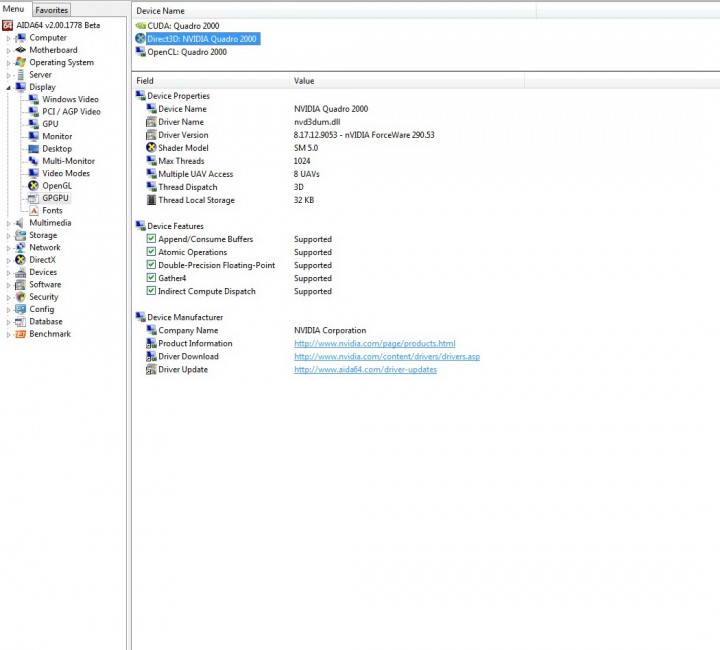Expand the Operating System node
Image resolution: width=720 pixels, height=650 pixels.
coord(8,63)
